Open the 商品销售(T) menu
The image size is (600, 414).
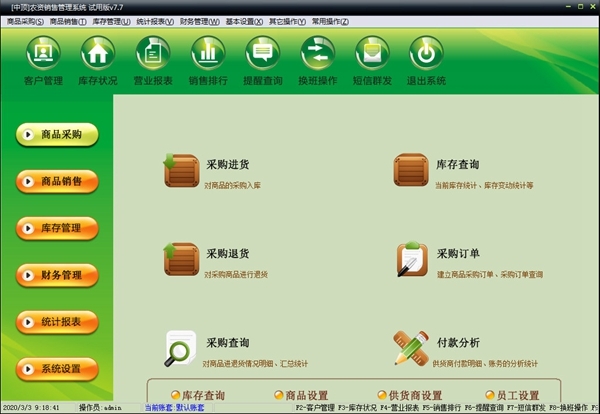click(68, 22)
